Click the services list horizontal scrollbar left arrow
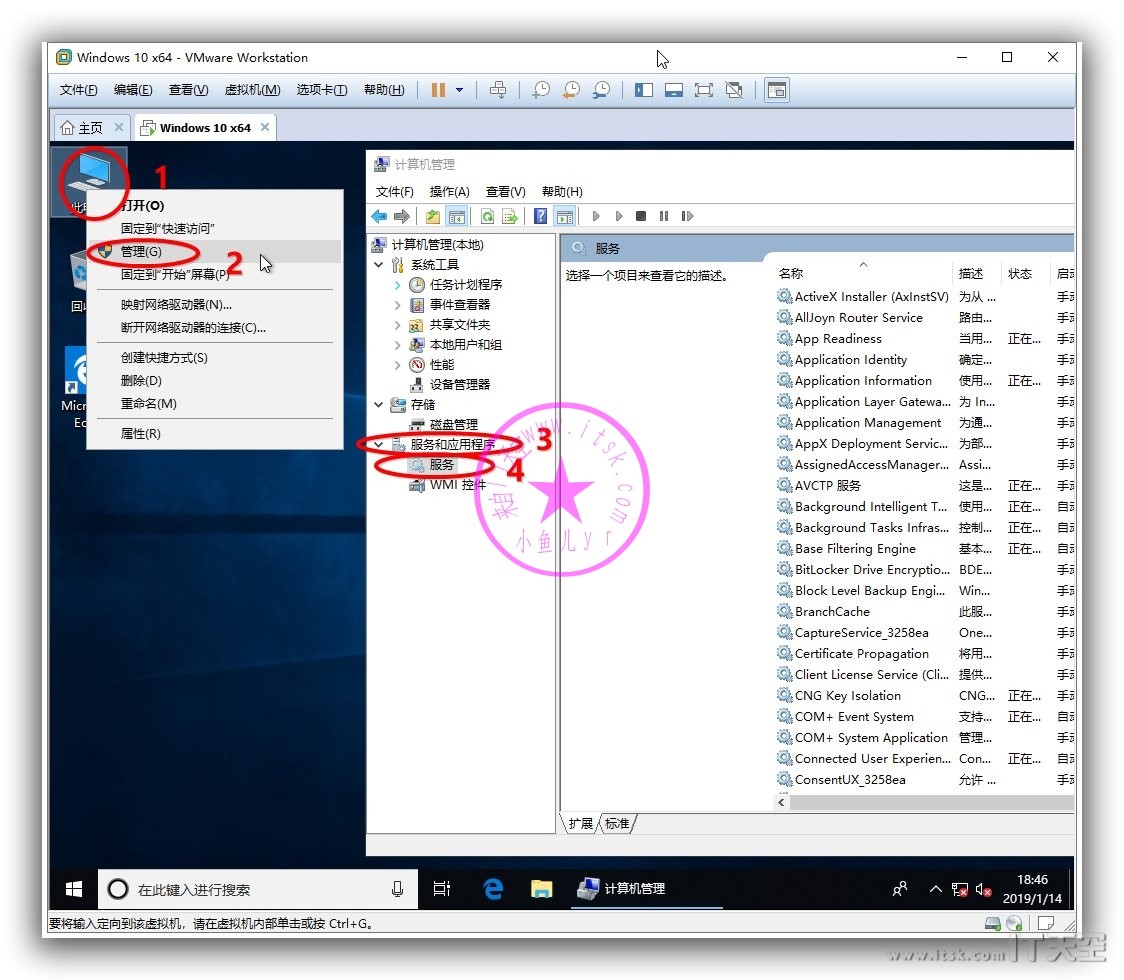This screenshot has width=1124, height=980. (782, 803)
